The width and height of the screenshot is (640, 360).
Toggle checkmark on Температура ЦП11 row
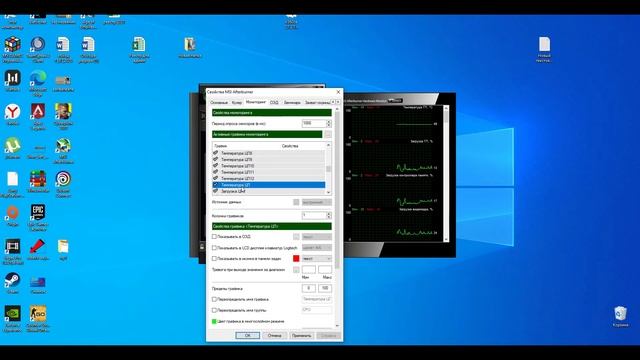pos(216,172)
